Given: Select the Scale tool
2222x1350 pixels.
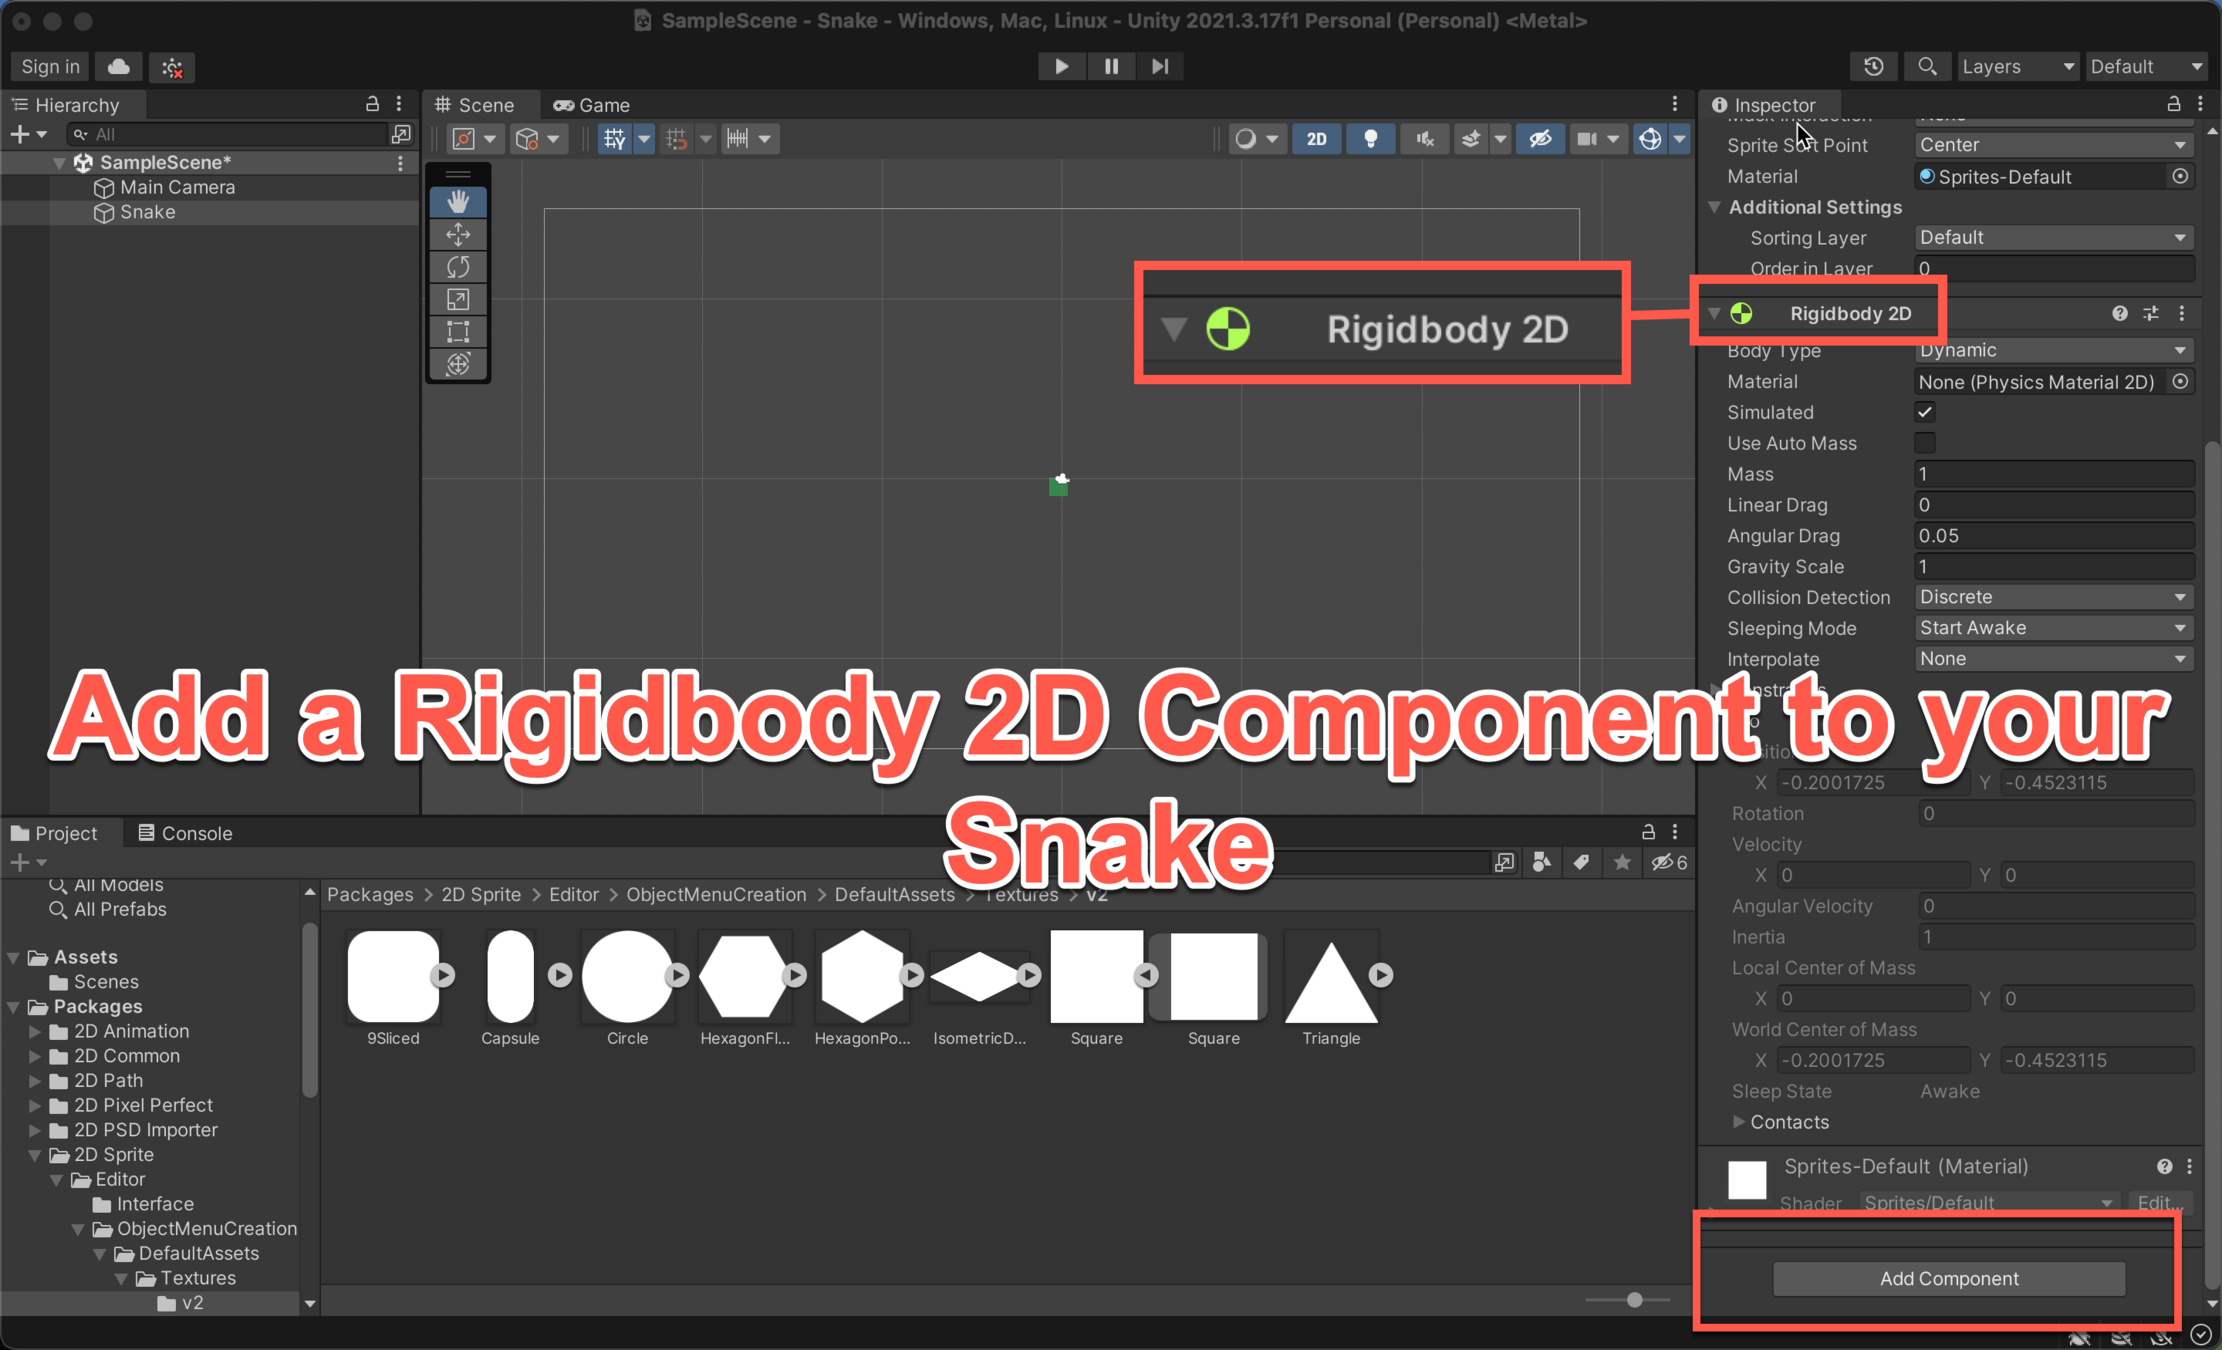Looking at the screenshot, I should (458, 299).
